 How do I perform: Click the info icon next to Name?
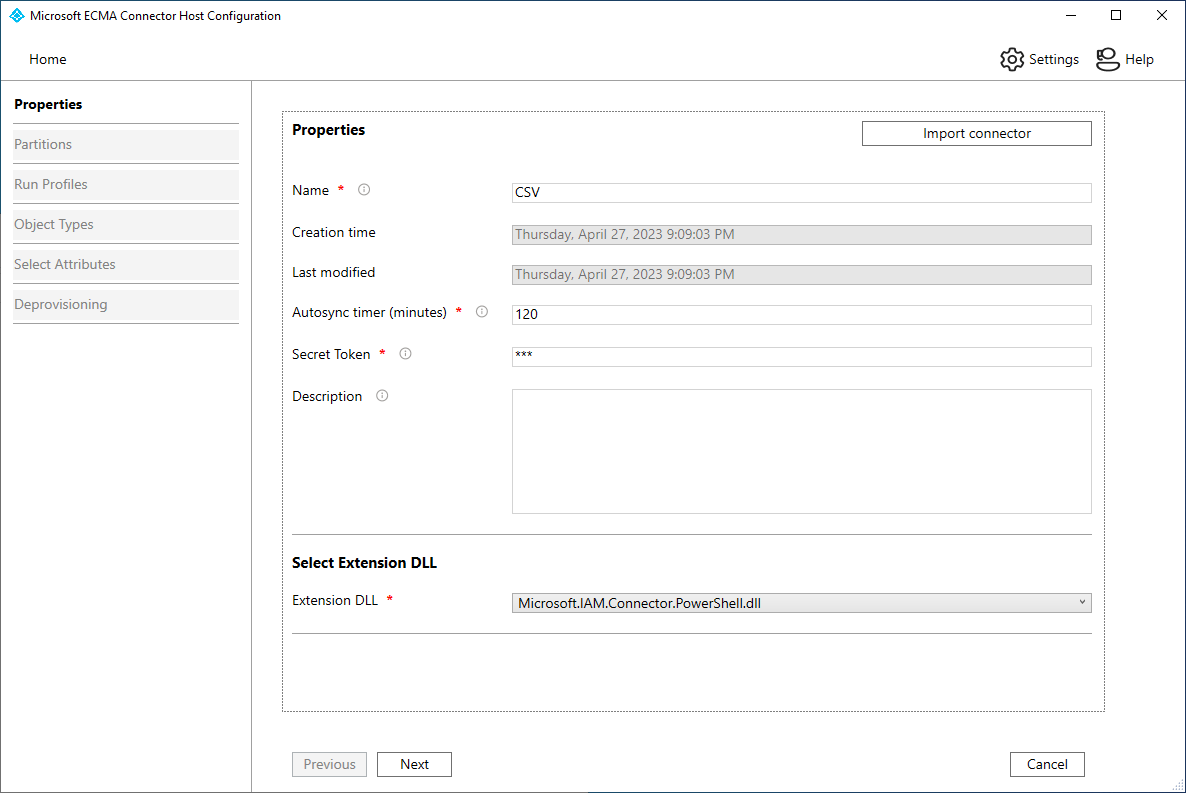(x=364, y=190)
